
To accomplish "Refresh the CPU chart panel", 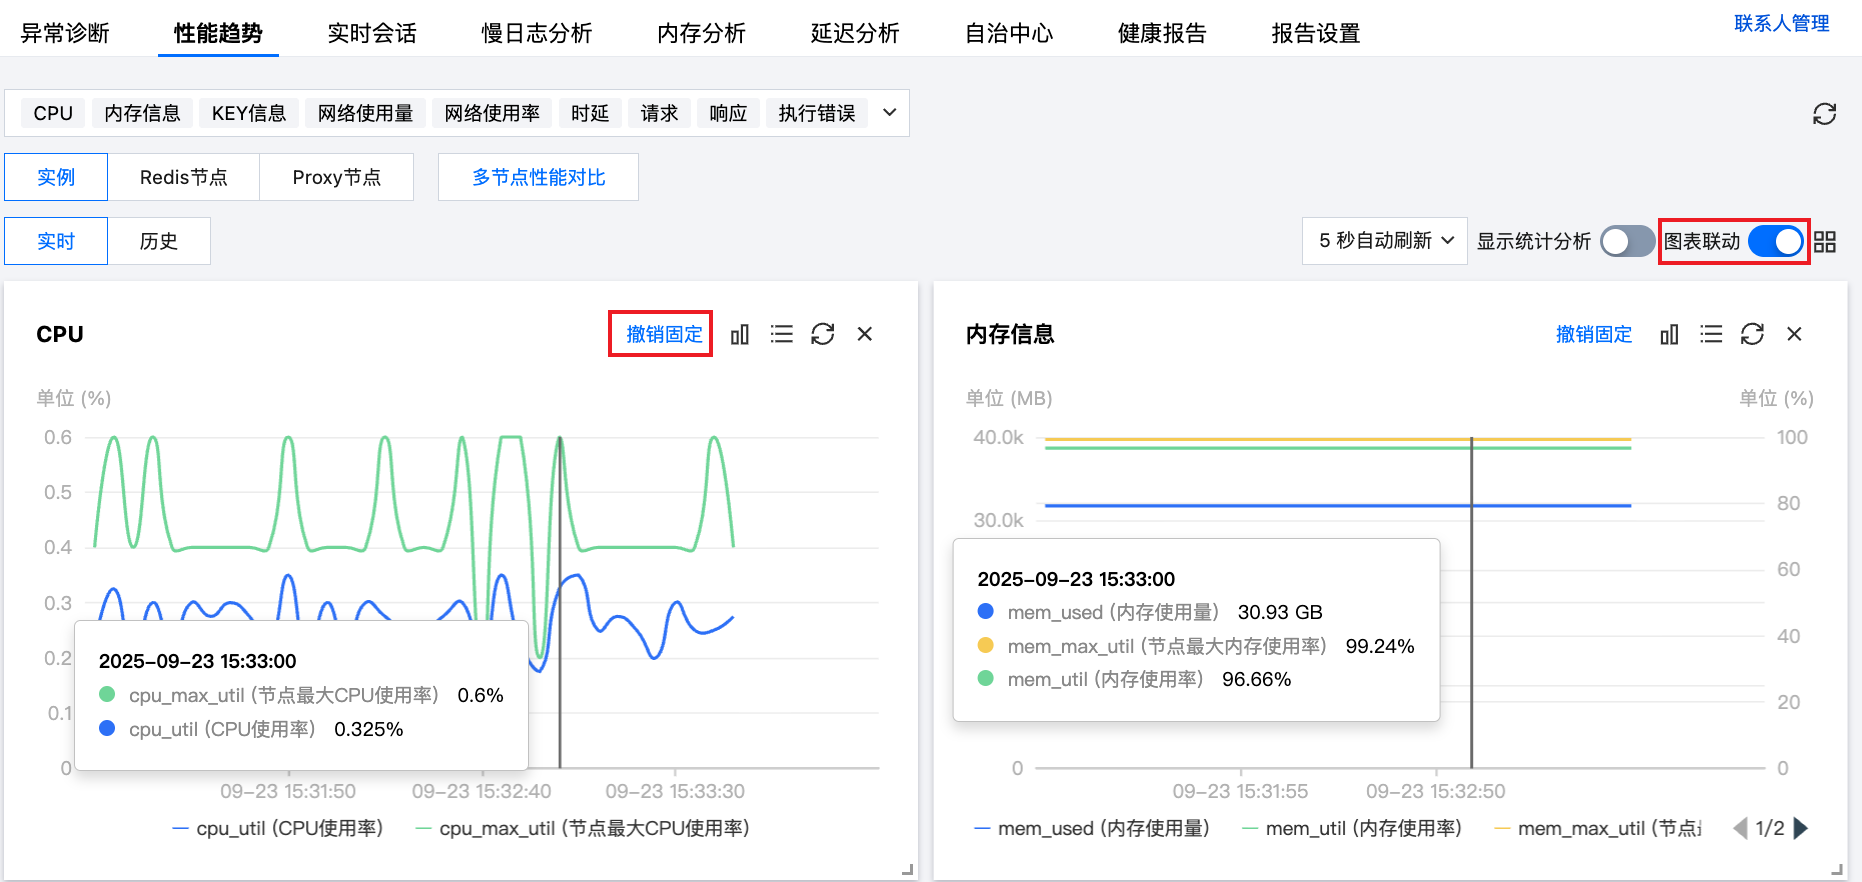I will 822,335.
